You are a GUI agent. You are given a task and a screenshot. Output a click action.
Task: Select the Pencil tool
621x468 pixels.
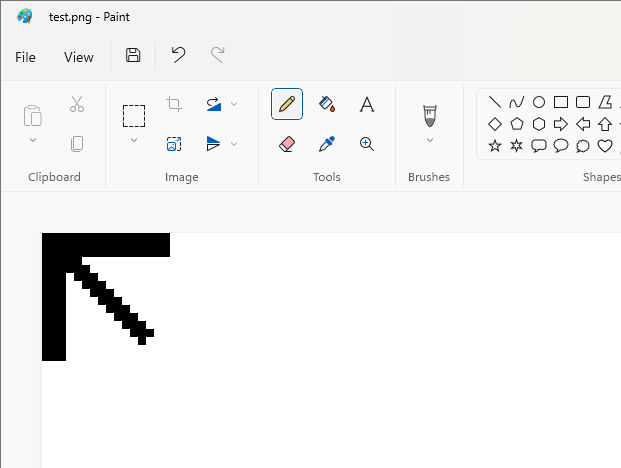287,104
